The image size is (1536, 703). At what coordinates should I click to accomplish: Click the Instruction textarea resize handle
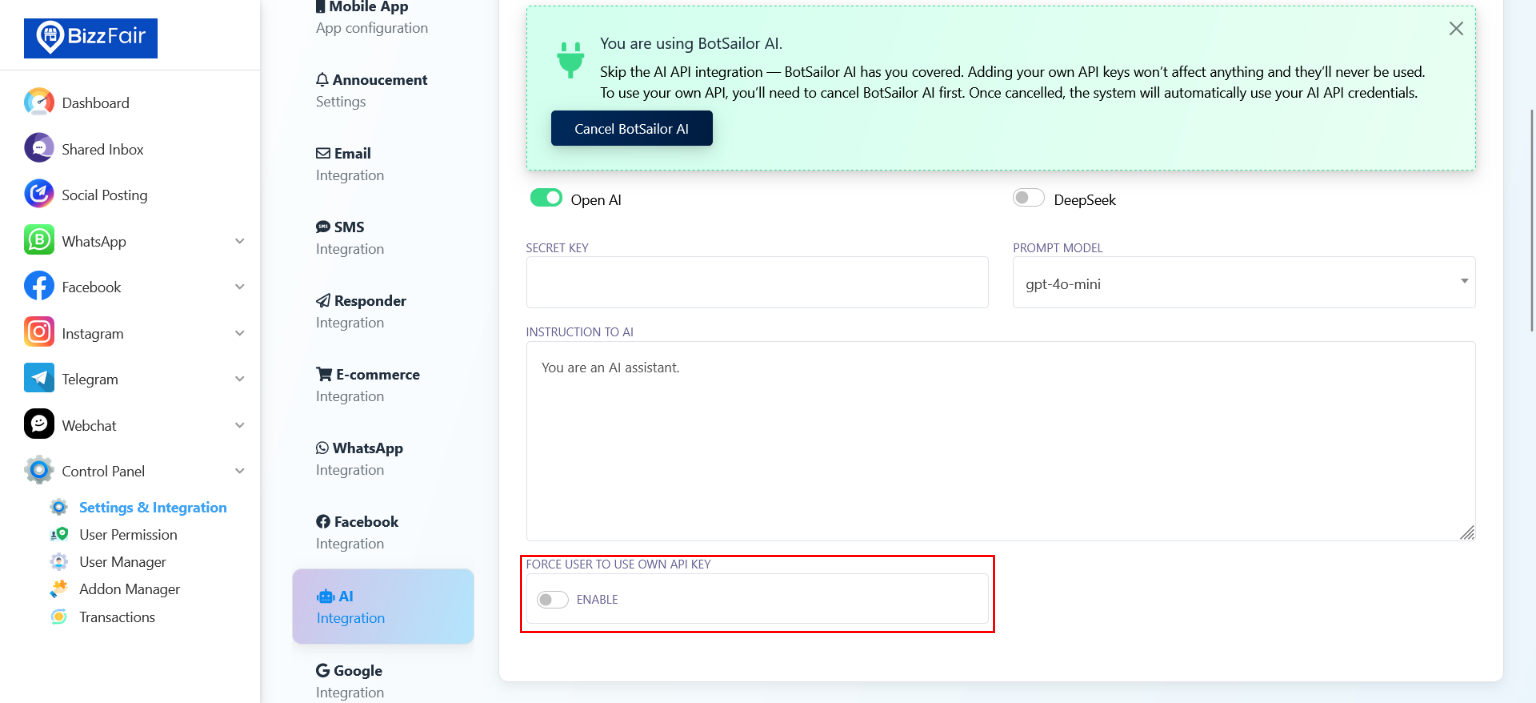(1467, 533)
